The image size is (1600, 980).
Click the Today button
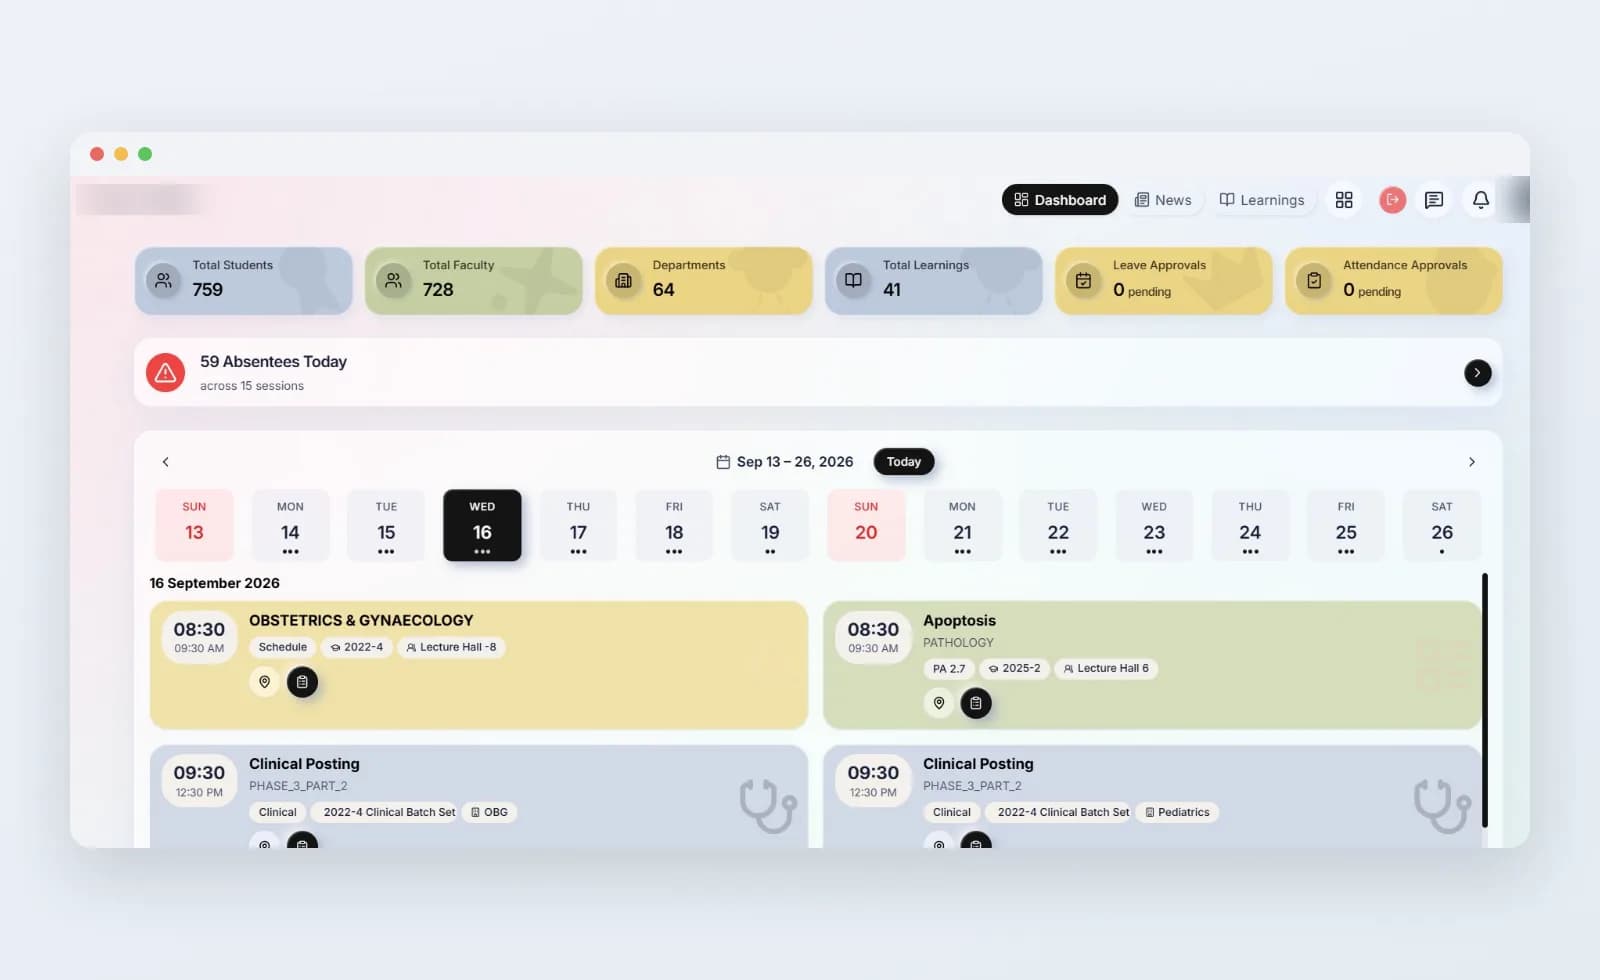[904, 462]
